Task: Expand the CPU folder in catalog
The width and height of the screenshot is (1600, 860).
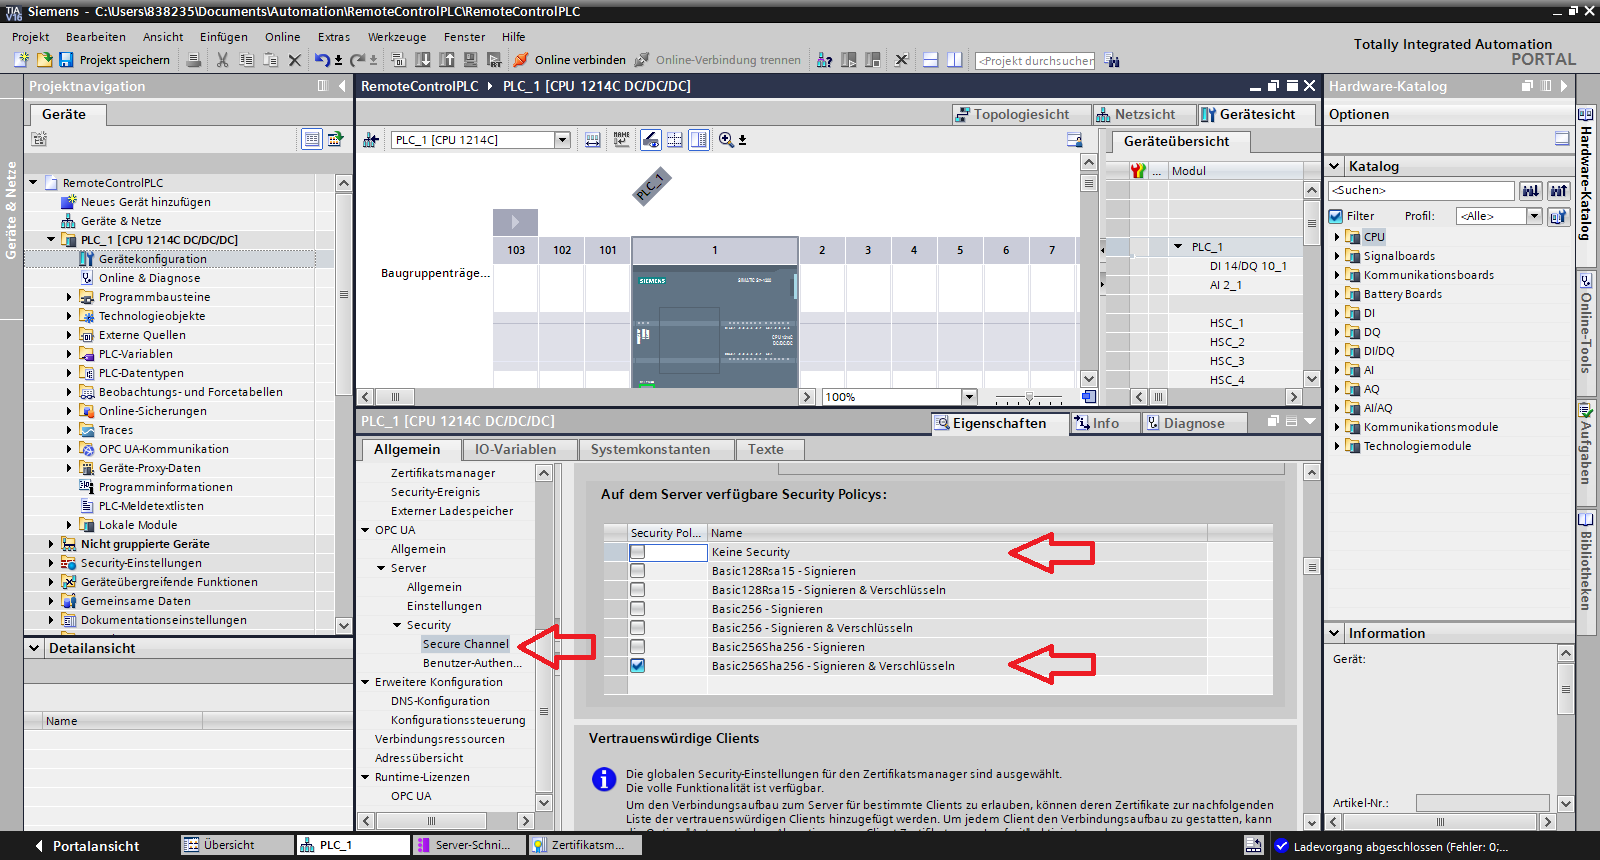Action: (1337, 237)
